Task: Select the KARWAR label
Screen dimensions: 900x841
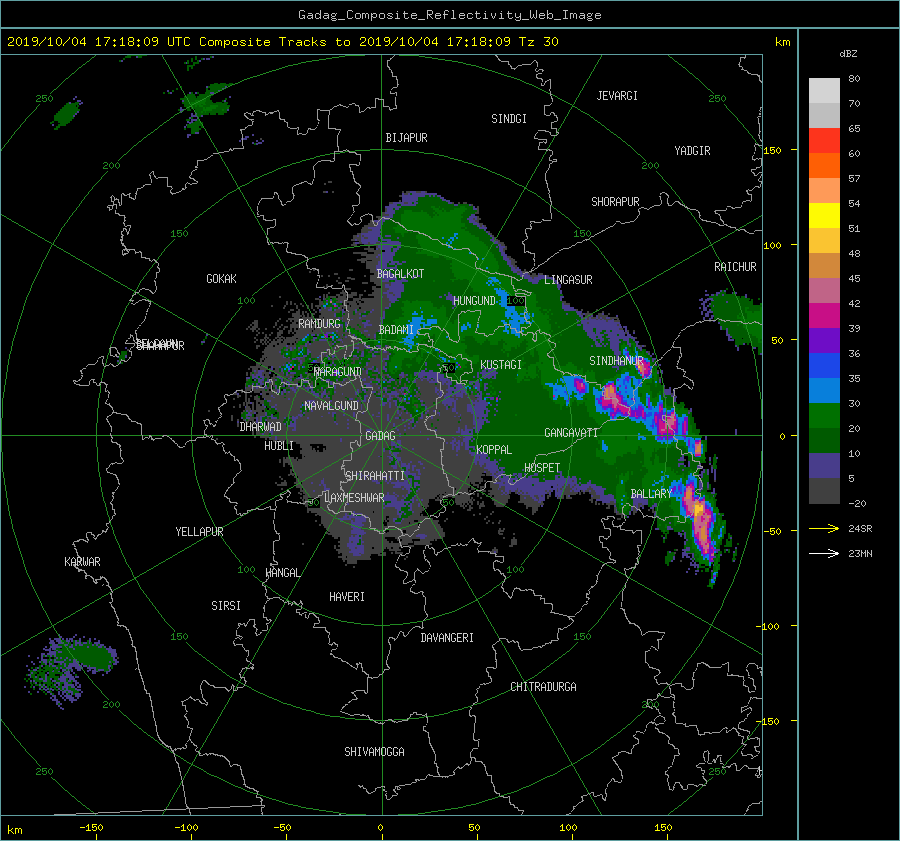Action: pyautogui.click(x=82, y=562)
